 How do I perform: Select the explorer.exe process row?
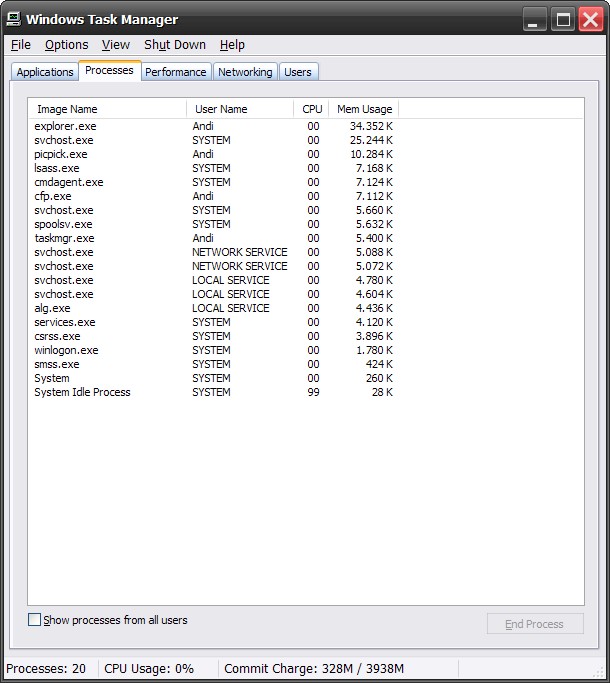[66, 126]
